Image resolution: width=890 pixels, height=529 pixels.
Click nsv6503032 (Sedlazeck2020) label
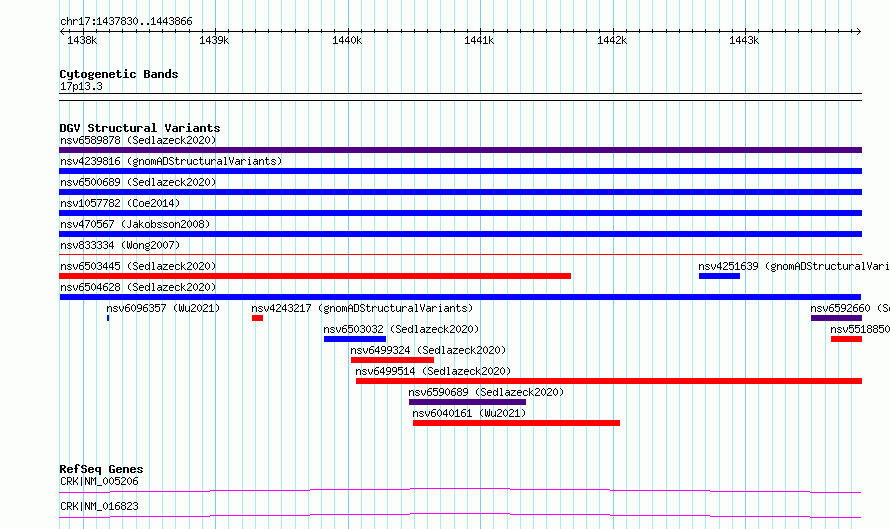401,329
